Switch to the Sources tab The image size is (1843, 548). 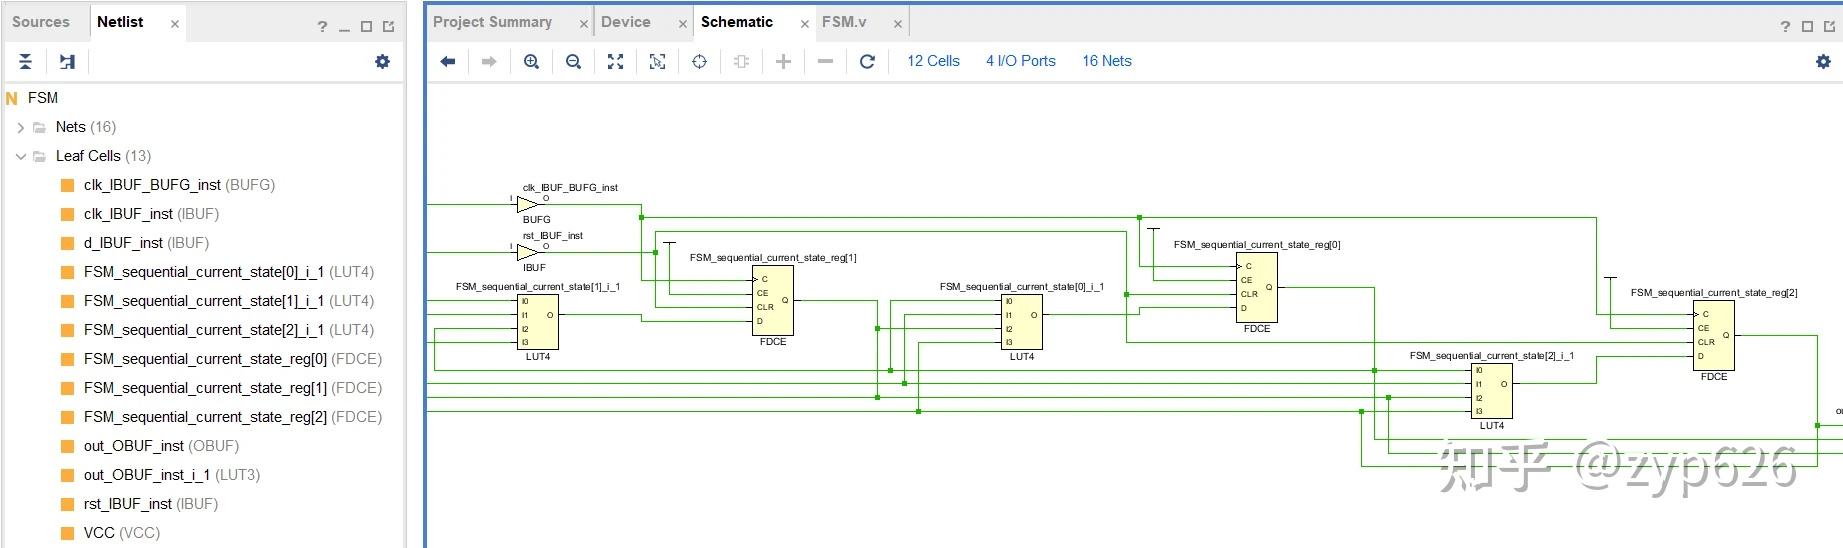pos(41,22)
